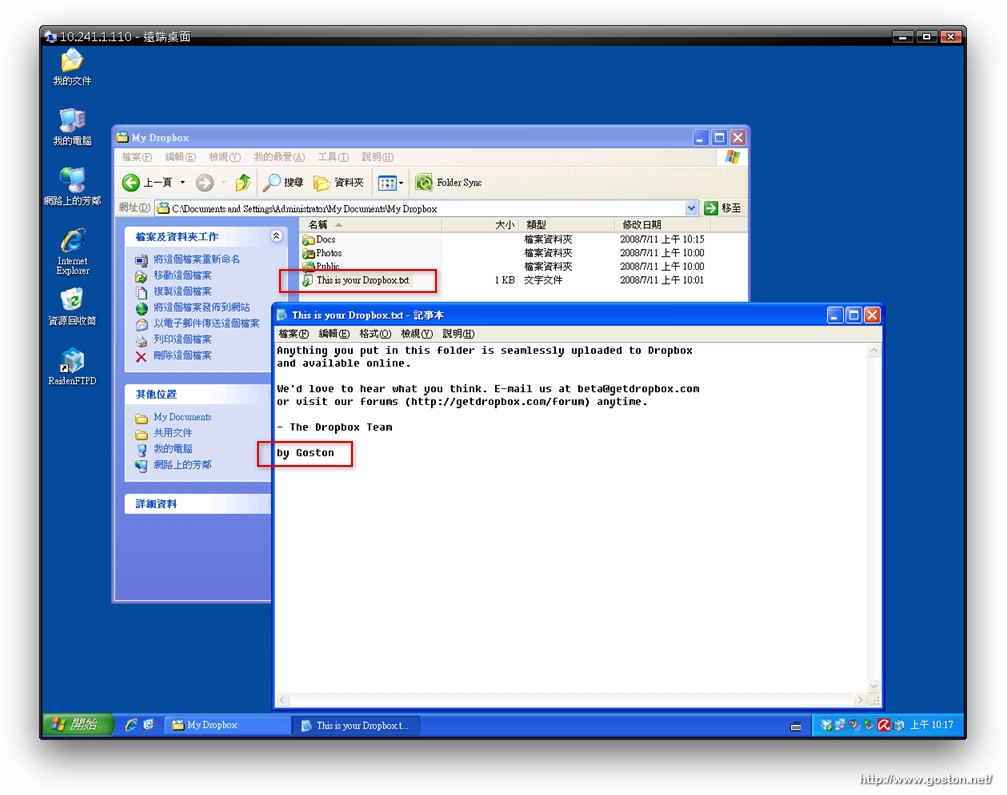Viewport: 1007px width, 795px height.
Task: Expand the Details (詳細資料) panel header
Action: (198, 504)
